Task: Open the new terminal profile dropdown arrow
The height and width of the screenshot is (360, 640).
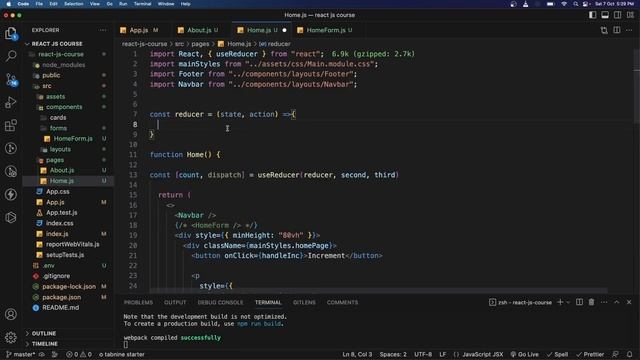Action: coord(568,302)
